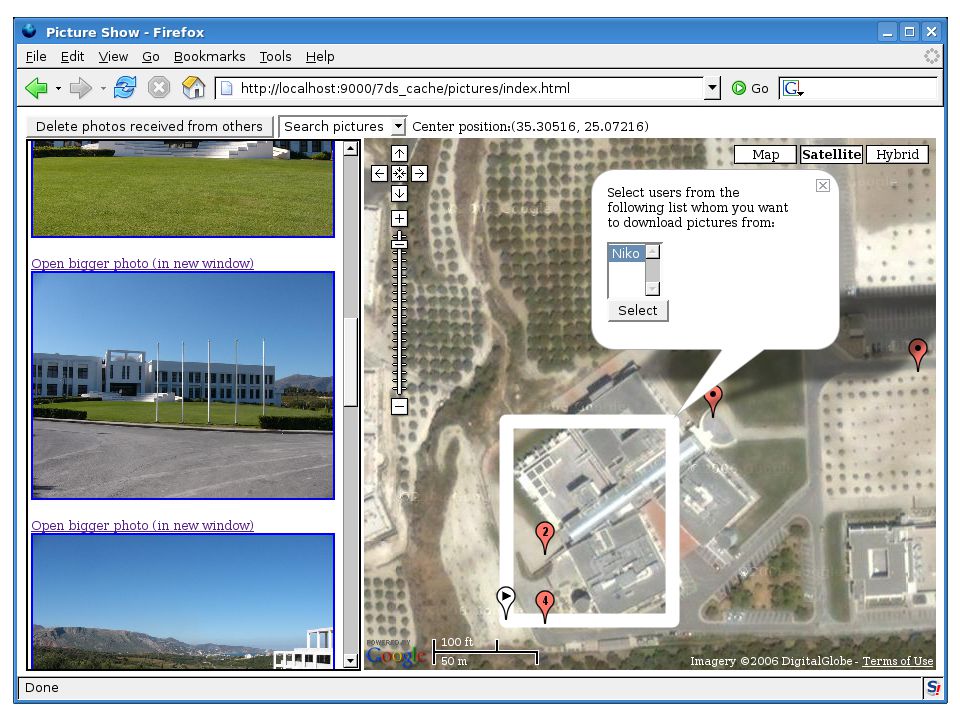960x720 pixels.
Task: Zoom out the map with minus button
Action: coord(399,406)
